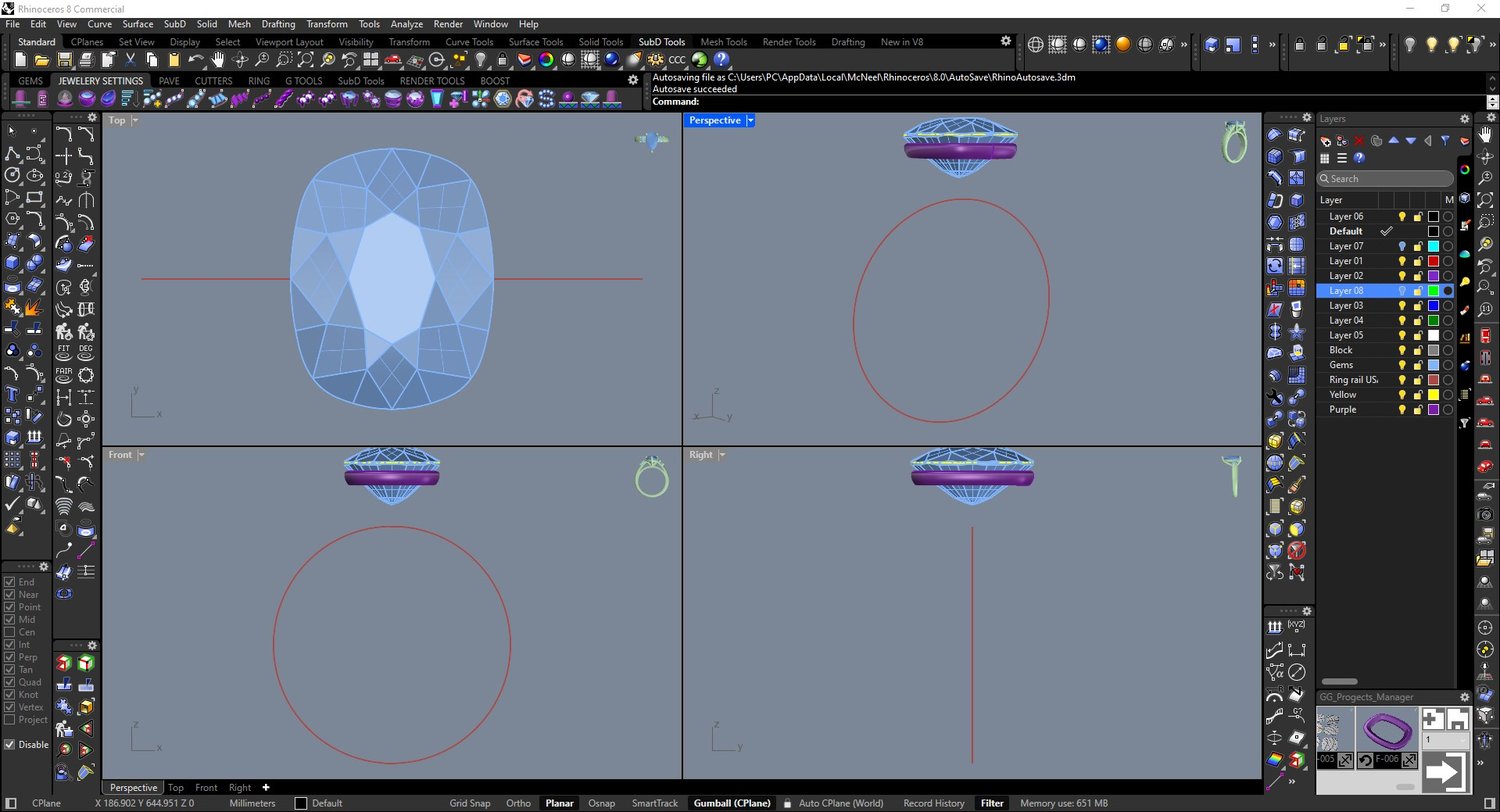
Task: Click the wireframe globe display icon in top toolbar
Action: tap(1035, 44)
